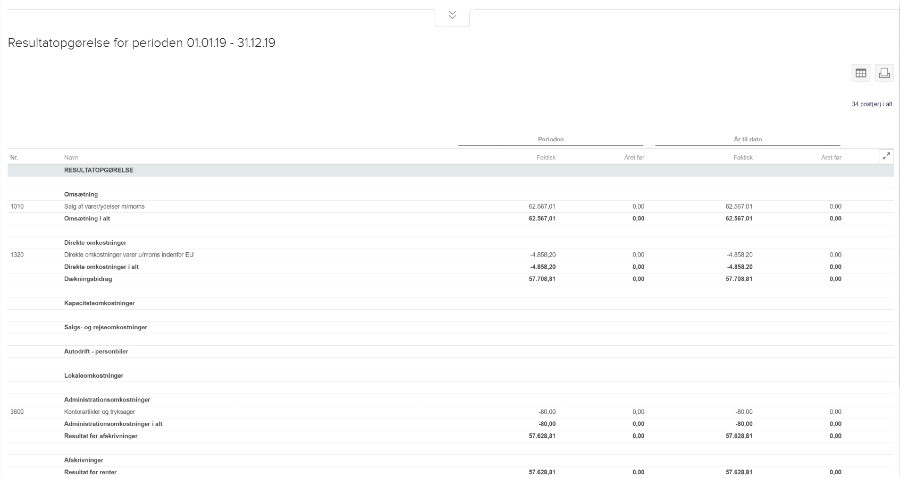Click the Lokaleomkostninger section heading

(93, 375)
